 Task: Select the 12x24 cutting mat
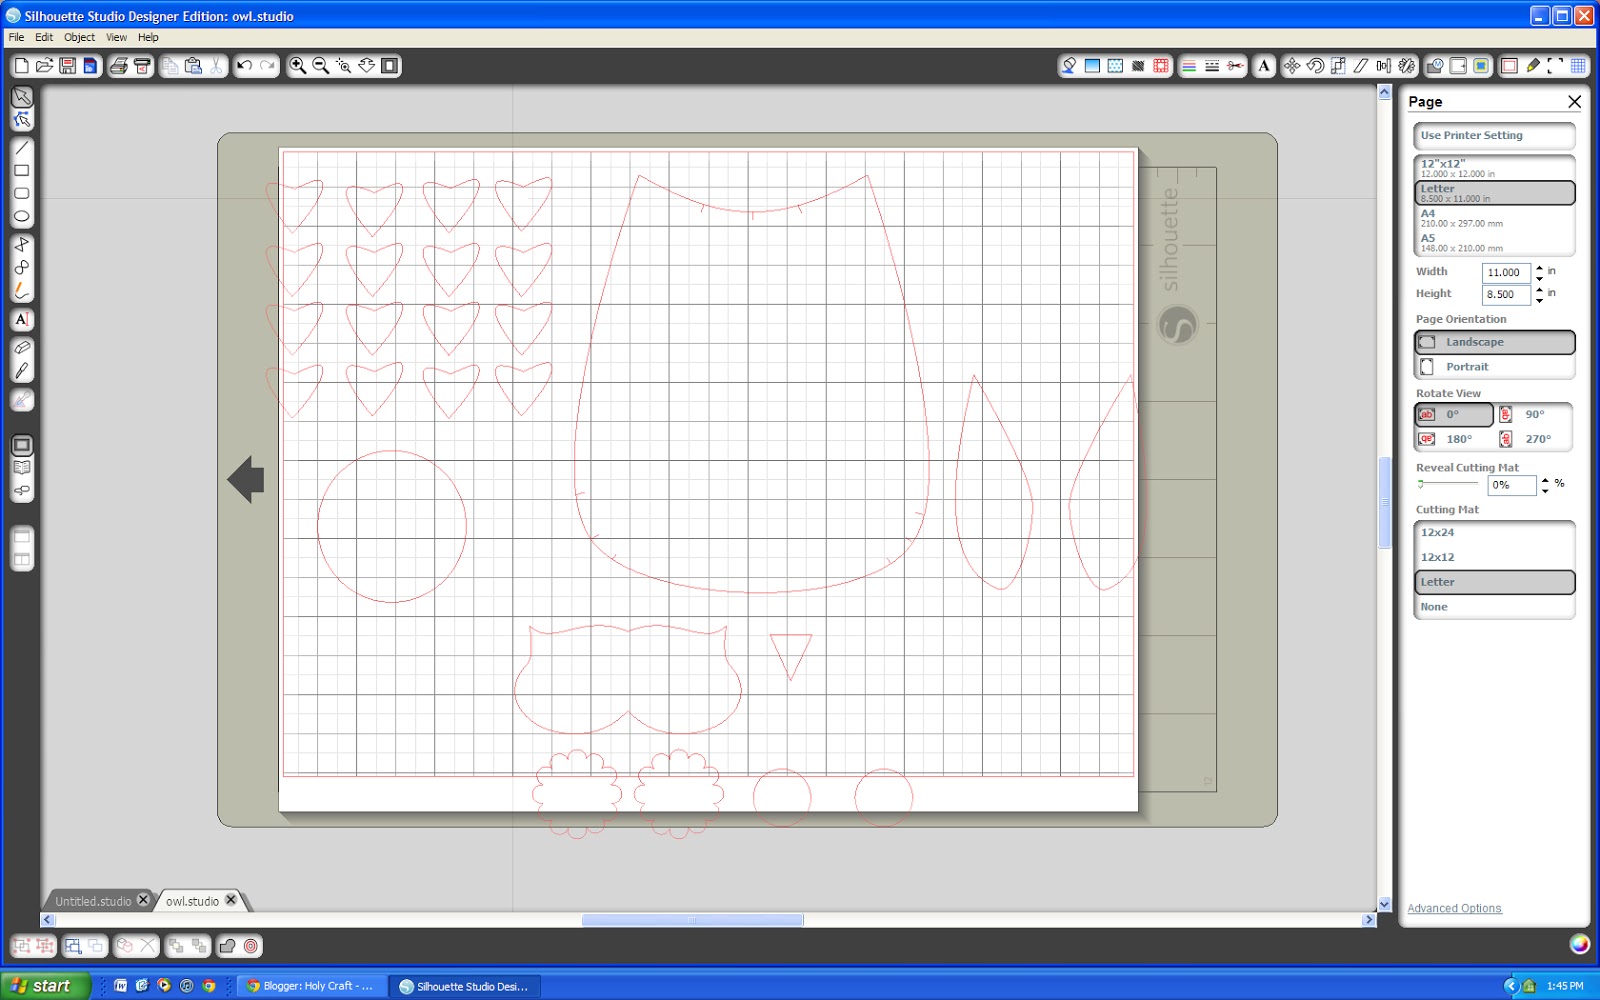tap(1495, 533)
